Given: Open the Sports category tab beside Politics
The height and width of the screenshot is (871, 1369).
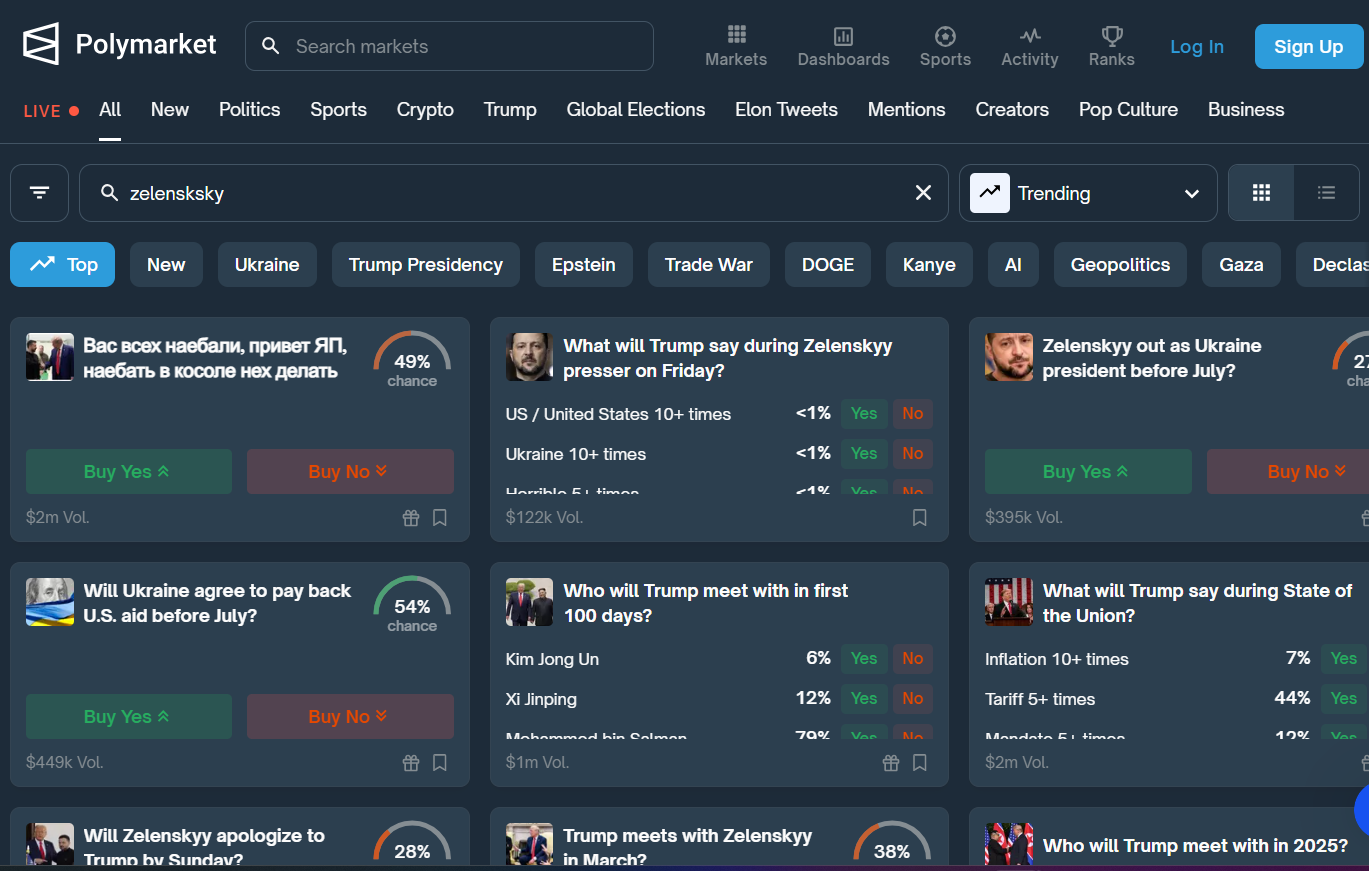Looking at the screenshot, I should click(x=338, y=110).
